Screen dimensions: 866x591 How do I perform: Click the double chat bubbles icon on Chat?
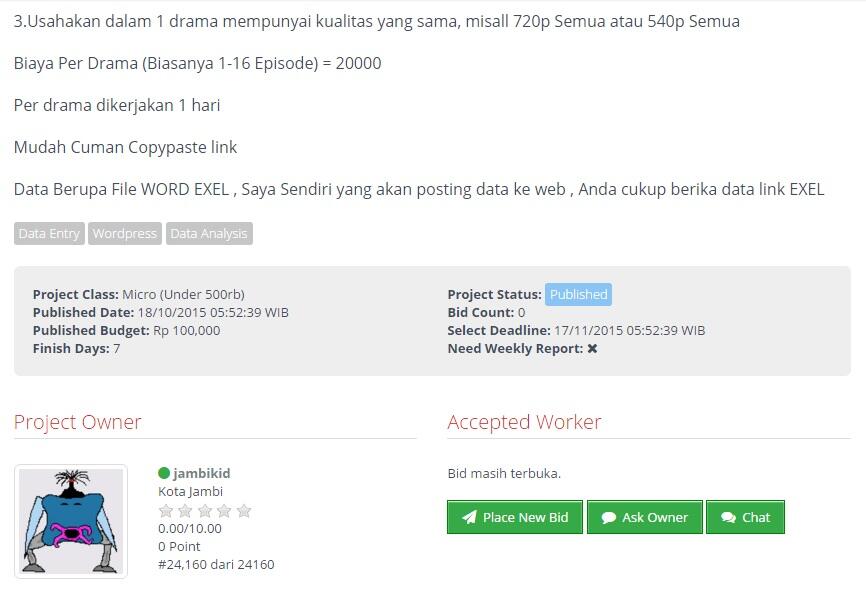(728, 518)
